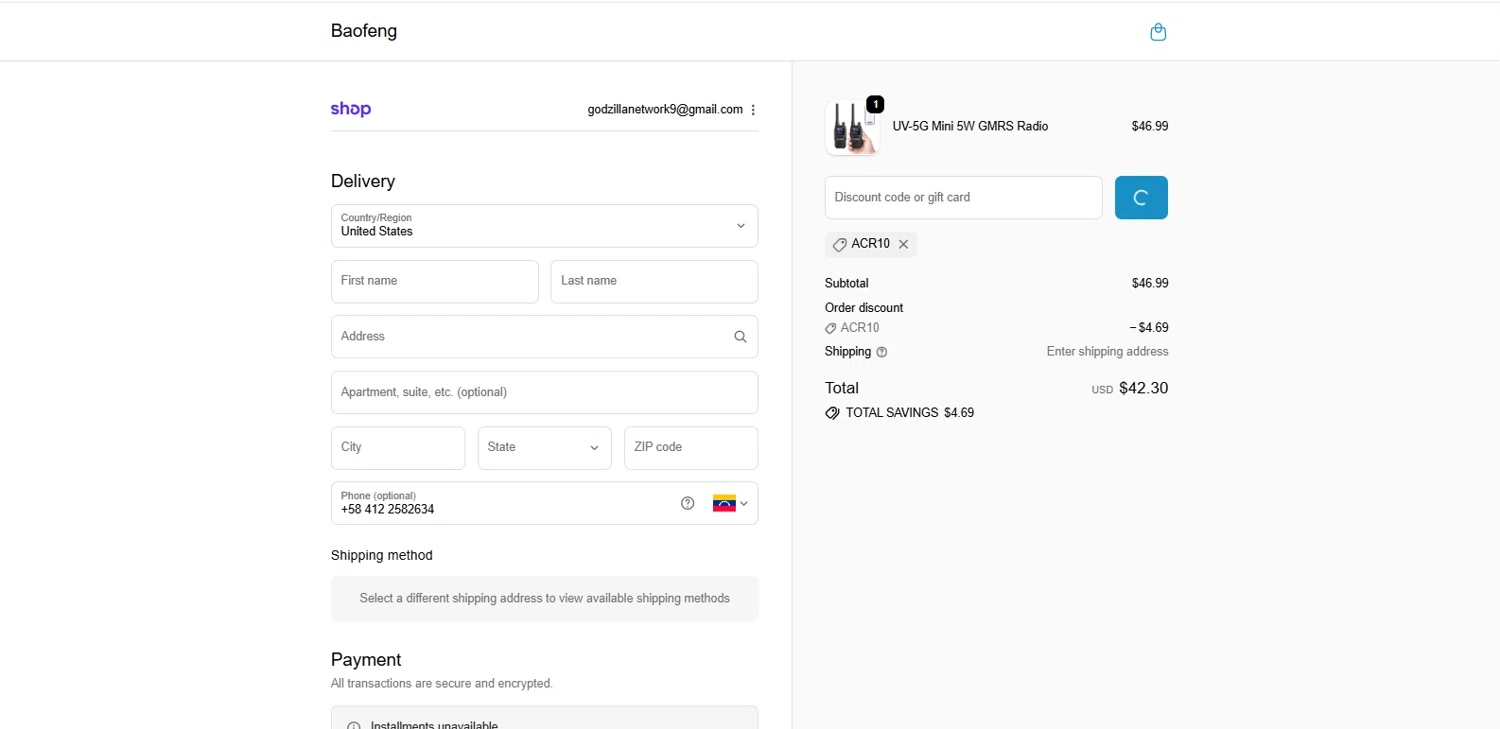The width and height of the screenshot is (1500, 729).
Task: Click the shipping methods unavailable notice
Action: pos(544,599)
